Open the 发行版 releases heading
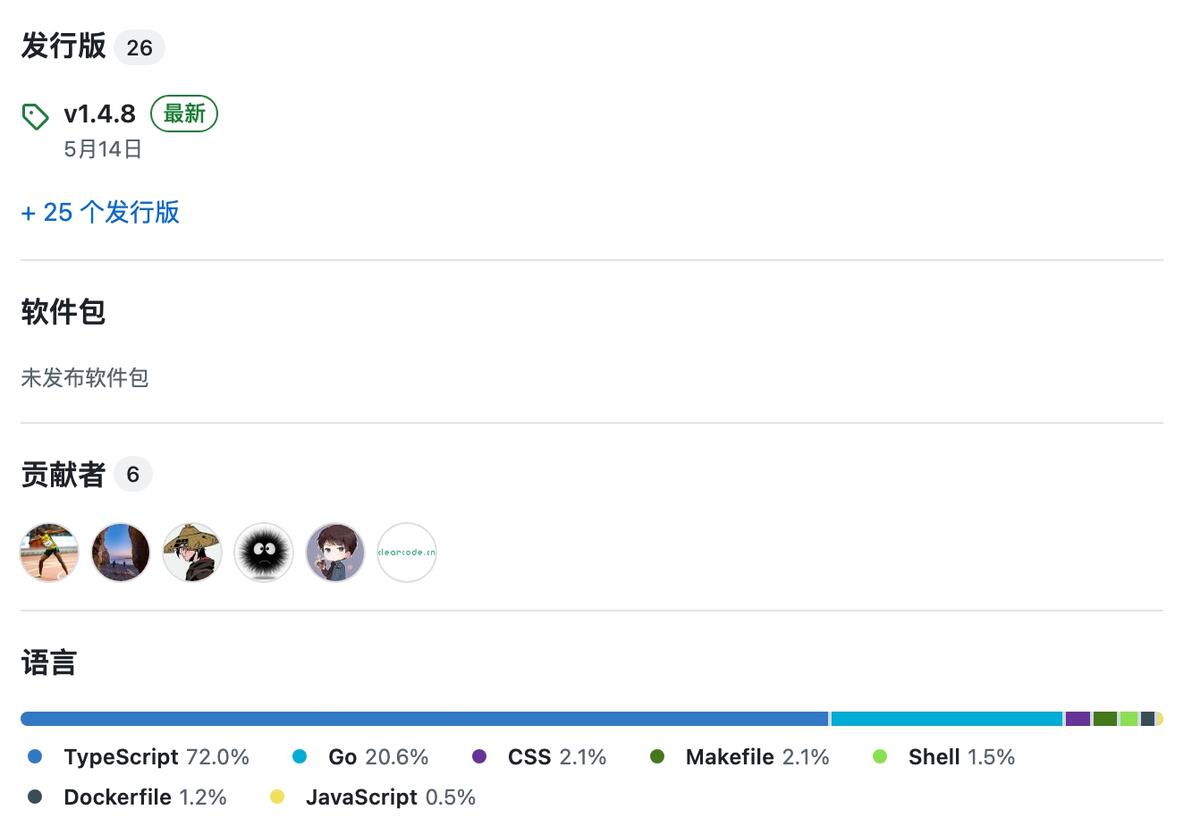The image size is (1192, 835). (63, 47)
